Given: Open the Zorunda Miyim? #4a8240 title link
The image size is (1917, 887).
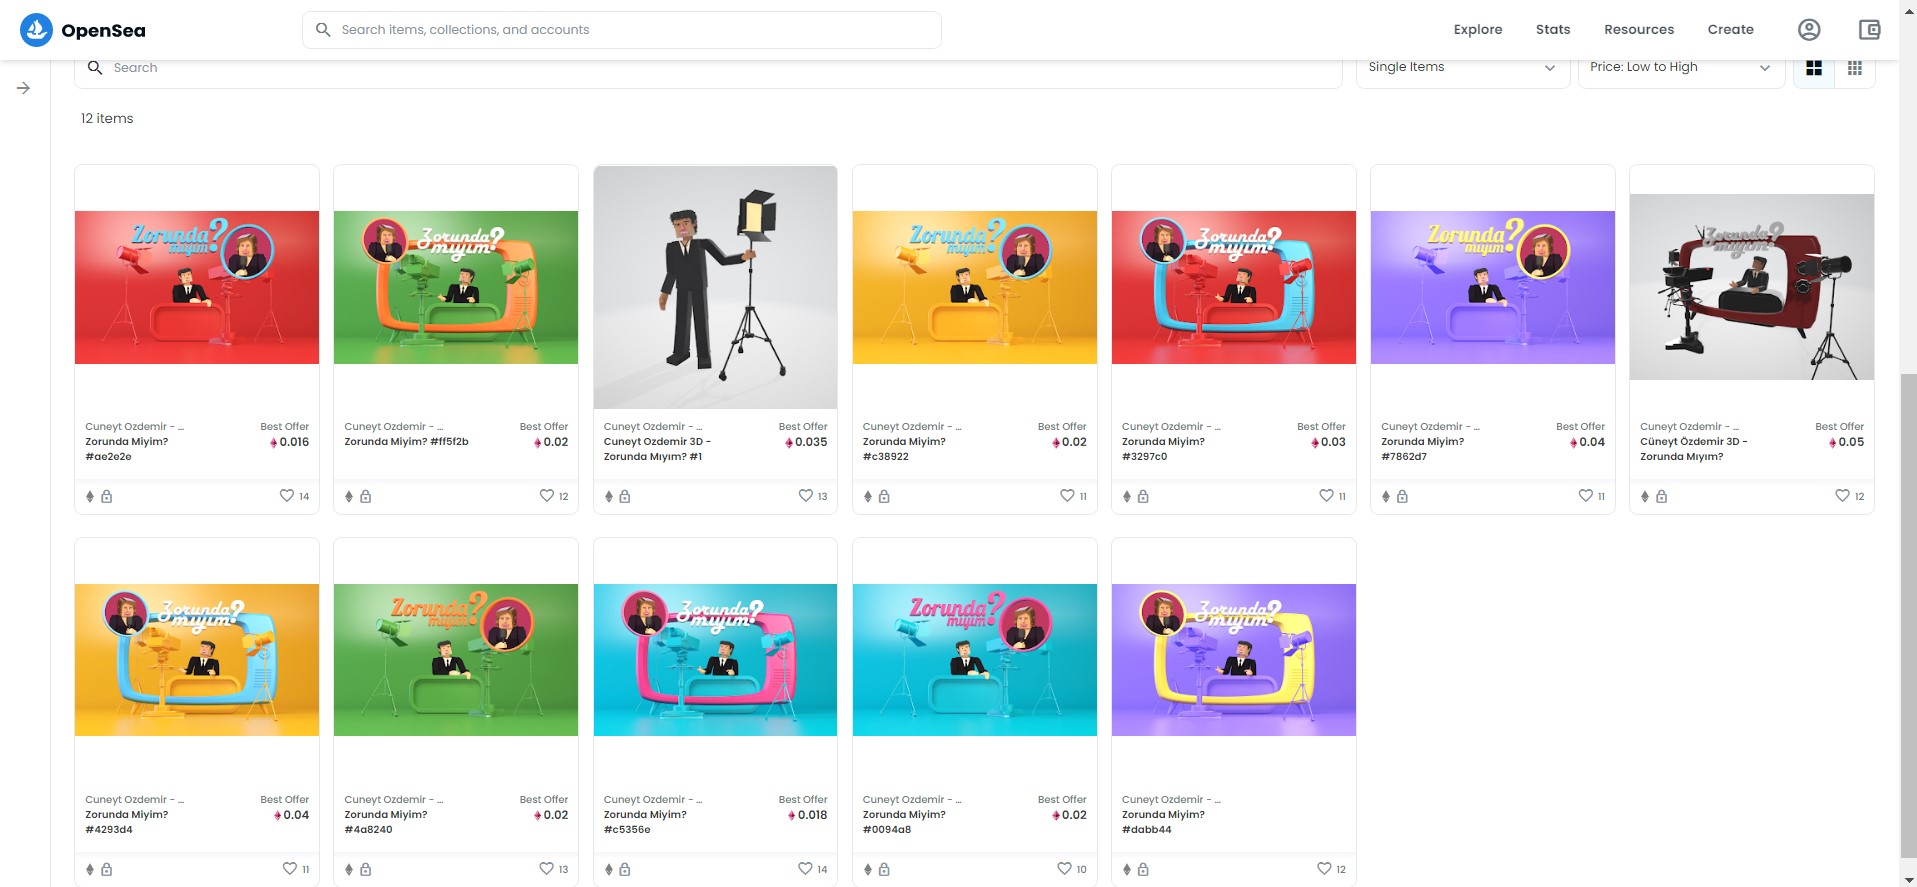Looking at the screenshot, I should coord(386,822).
